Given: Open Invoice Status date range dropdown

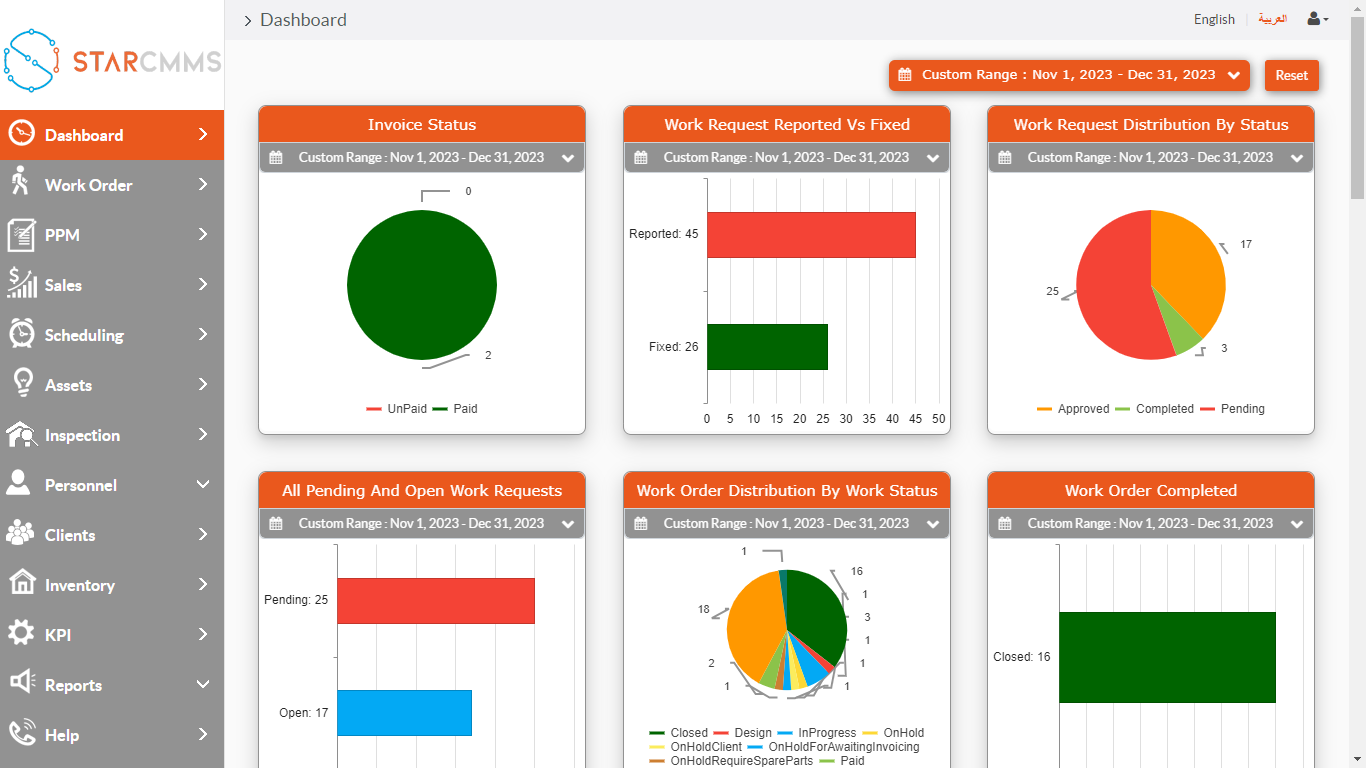Looking at the screenshot, I should (422, 158).
